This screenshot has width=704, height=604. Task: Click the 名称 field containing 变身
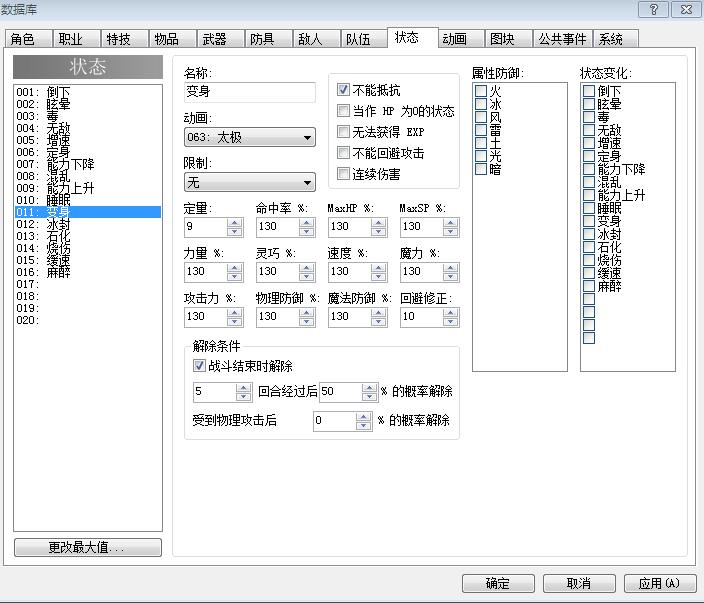(250, 92)
